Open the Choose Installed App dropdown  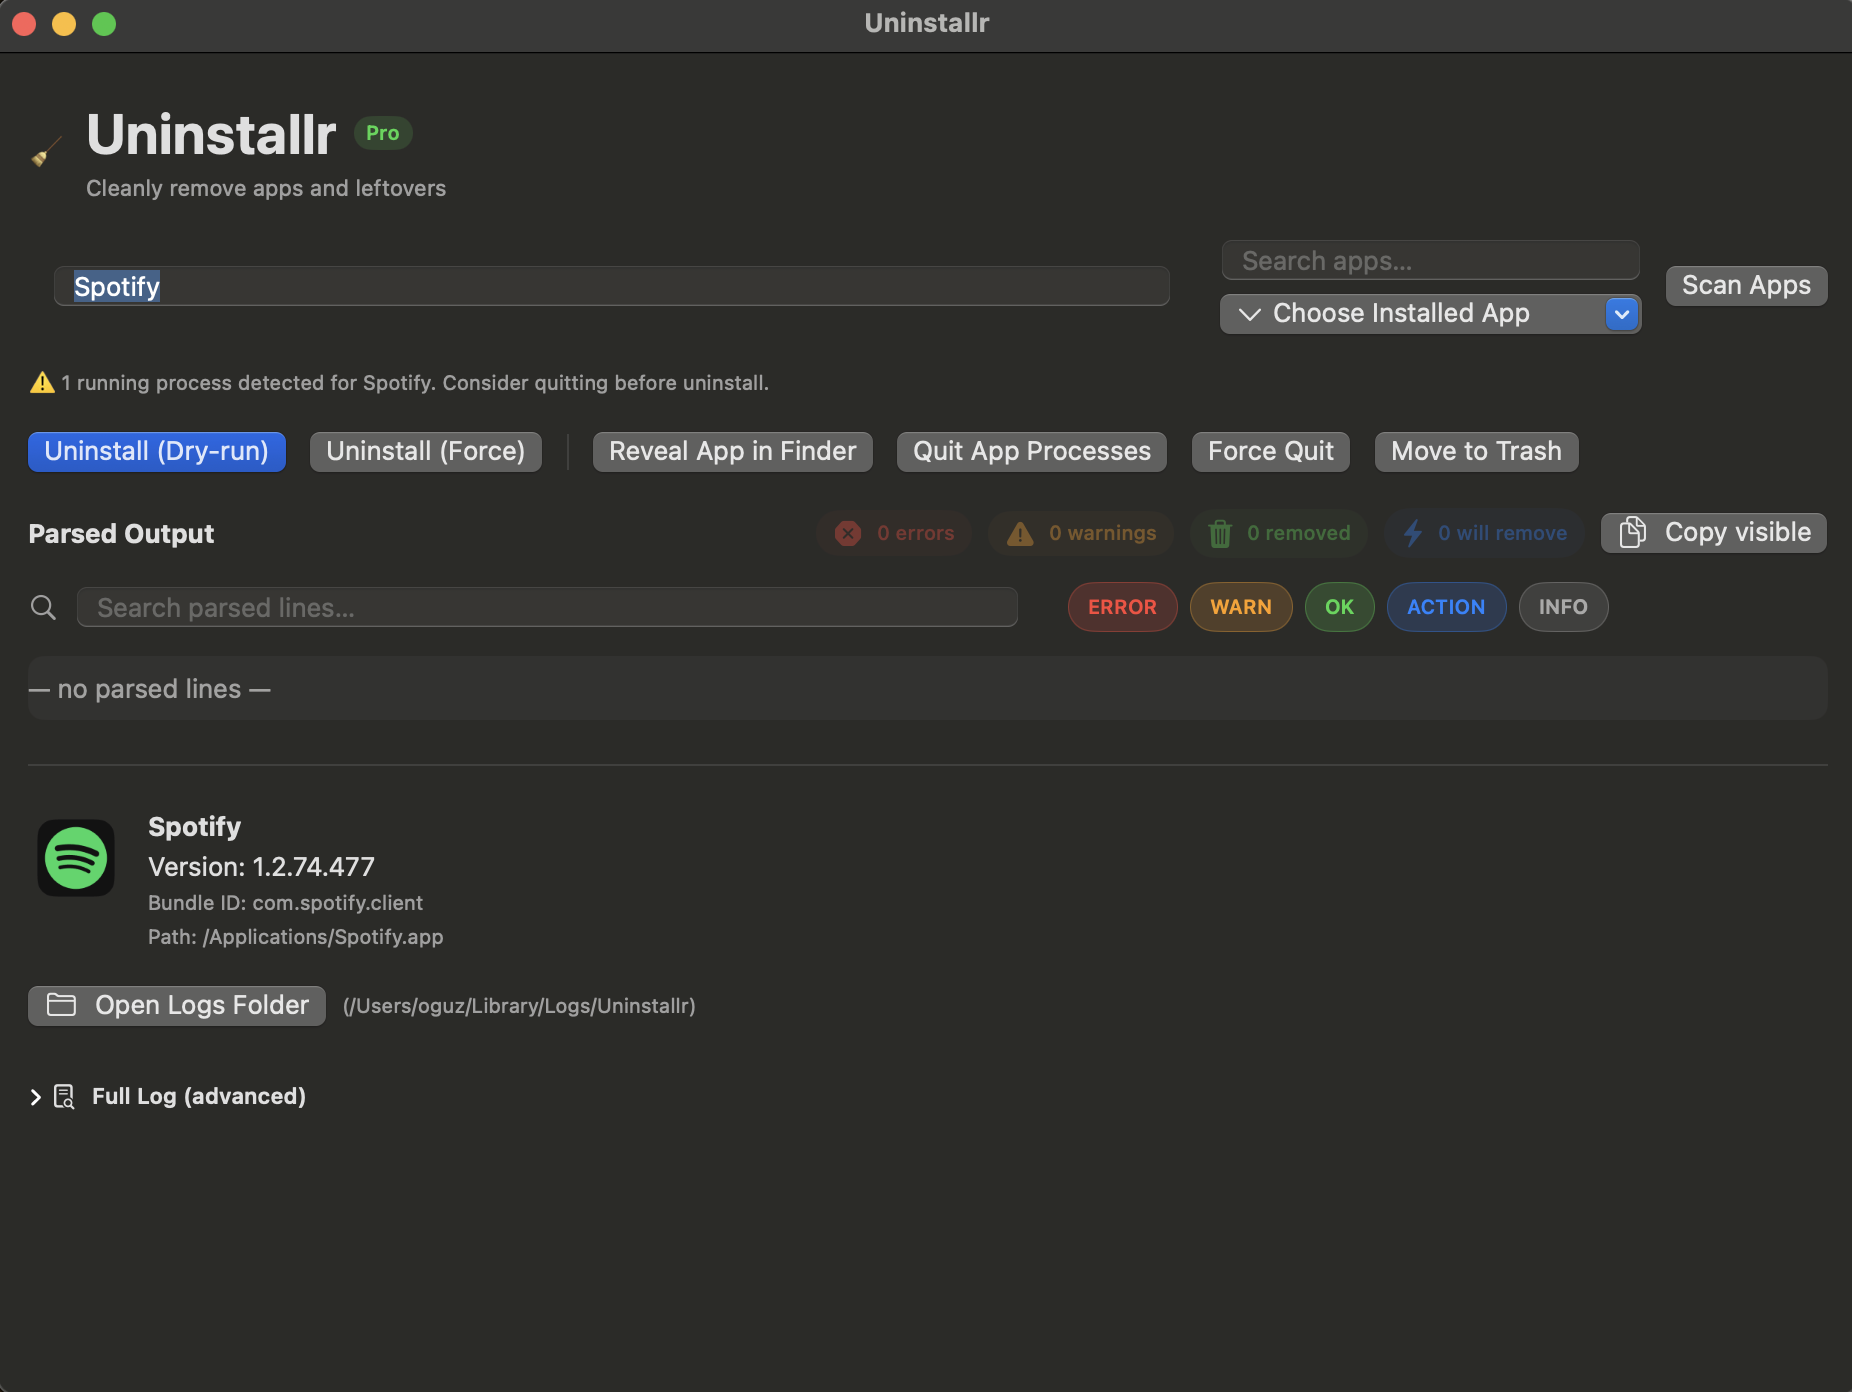point(1429,314)
